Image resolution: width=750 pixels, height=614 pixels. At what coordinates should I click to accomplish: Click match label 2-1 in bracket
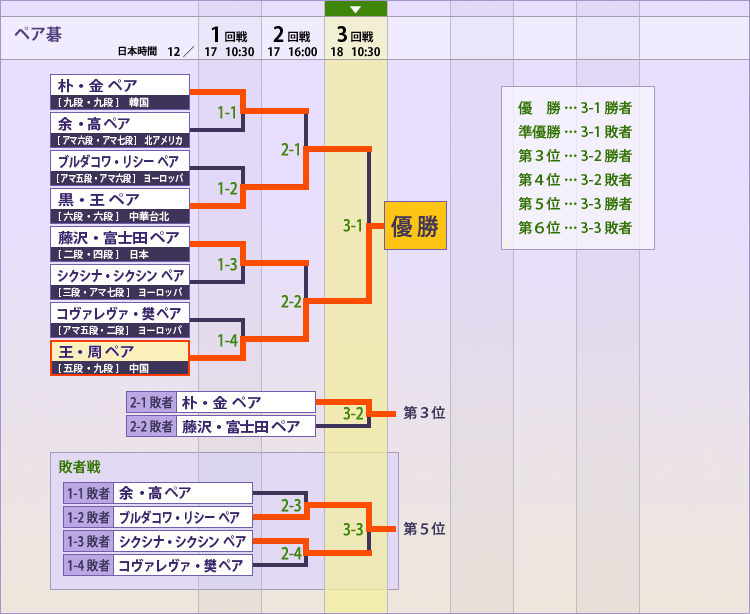pyautogui.click(x=291, y=150)
